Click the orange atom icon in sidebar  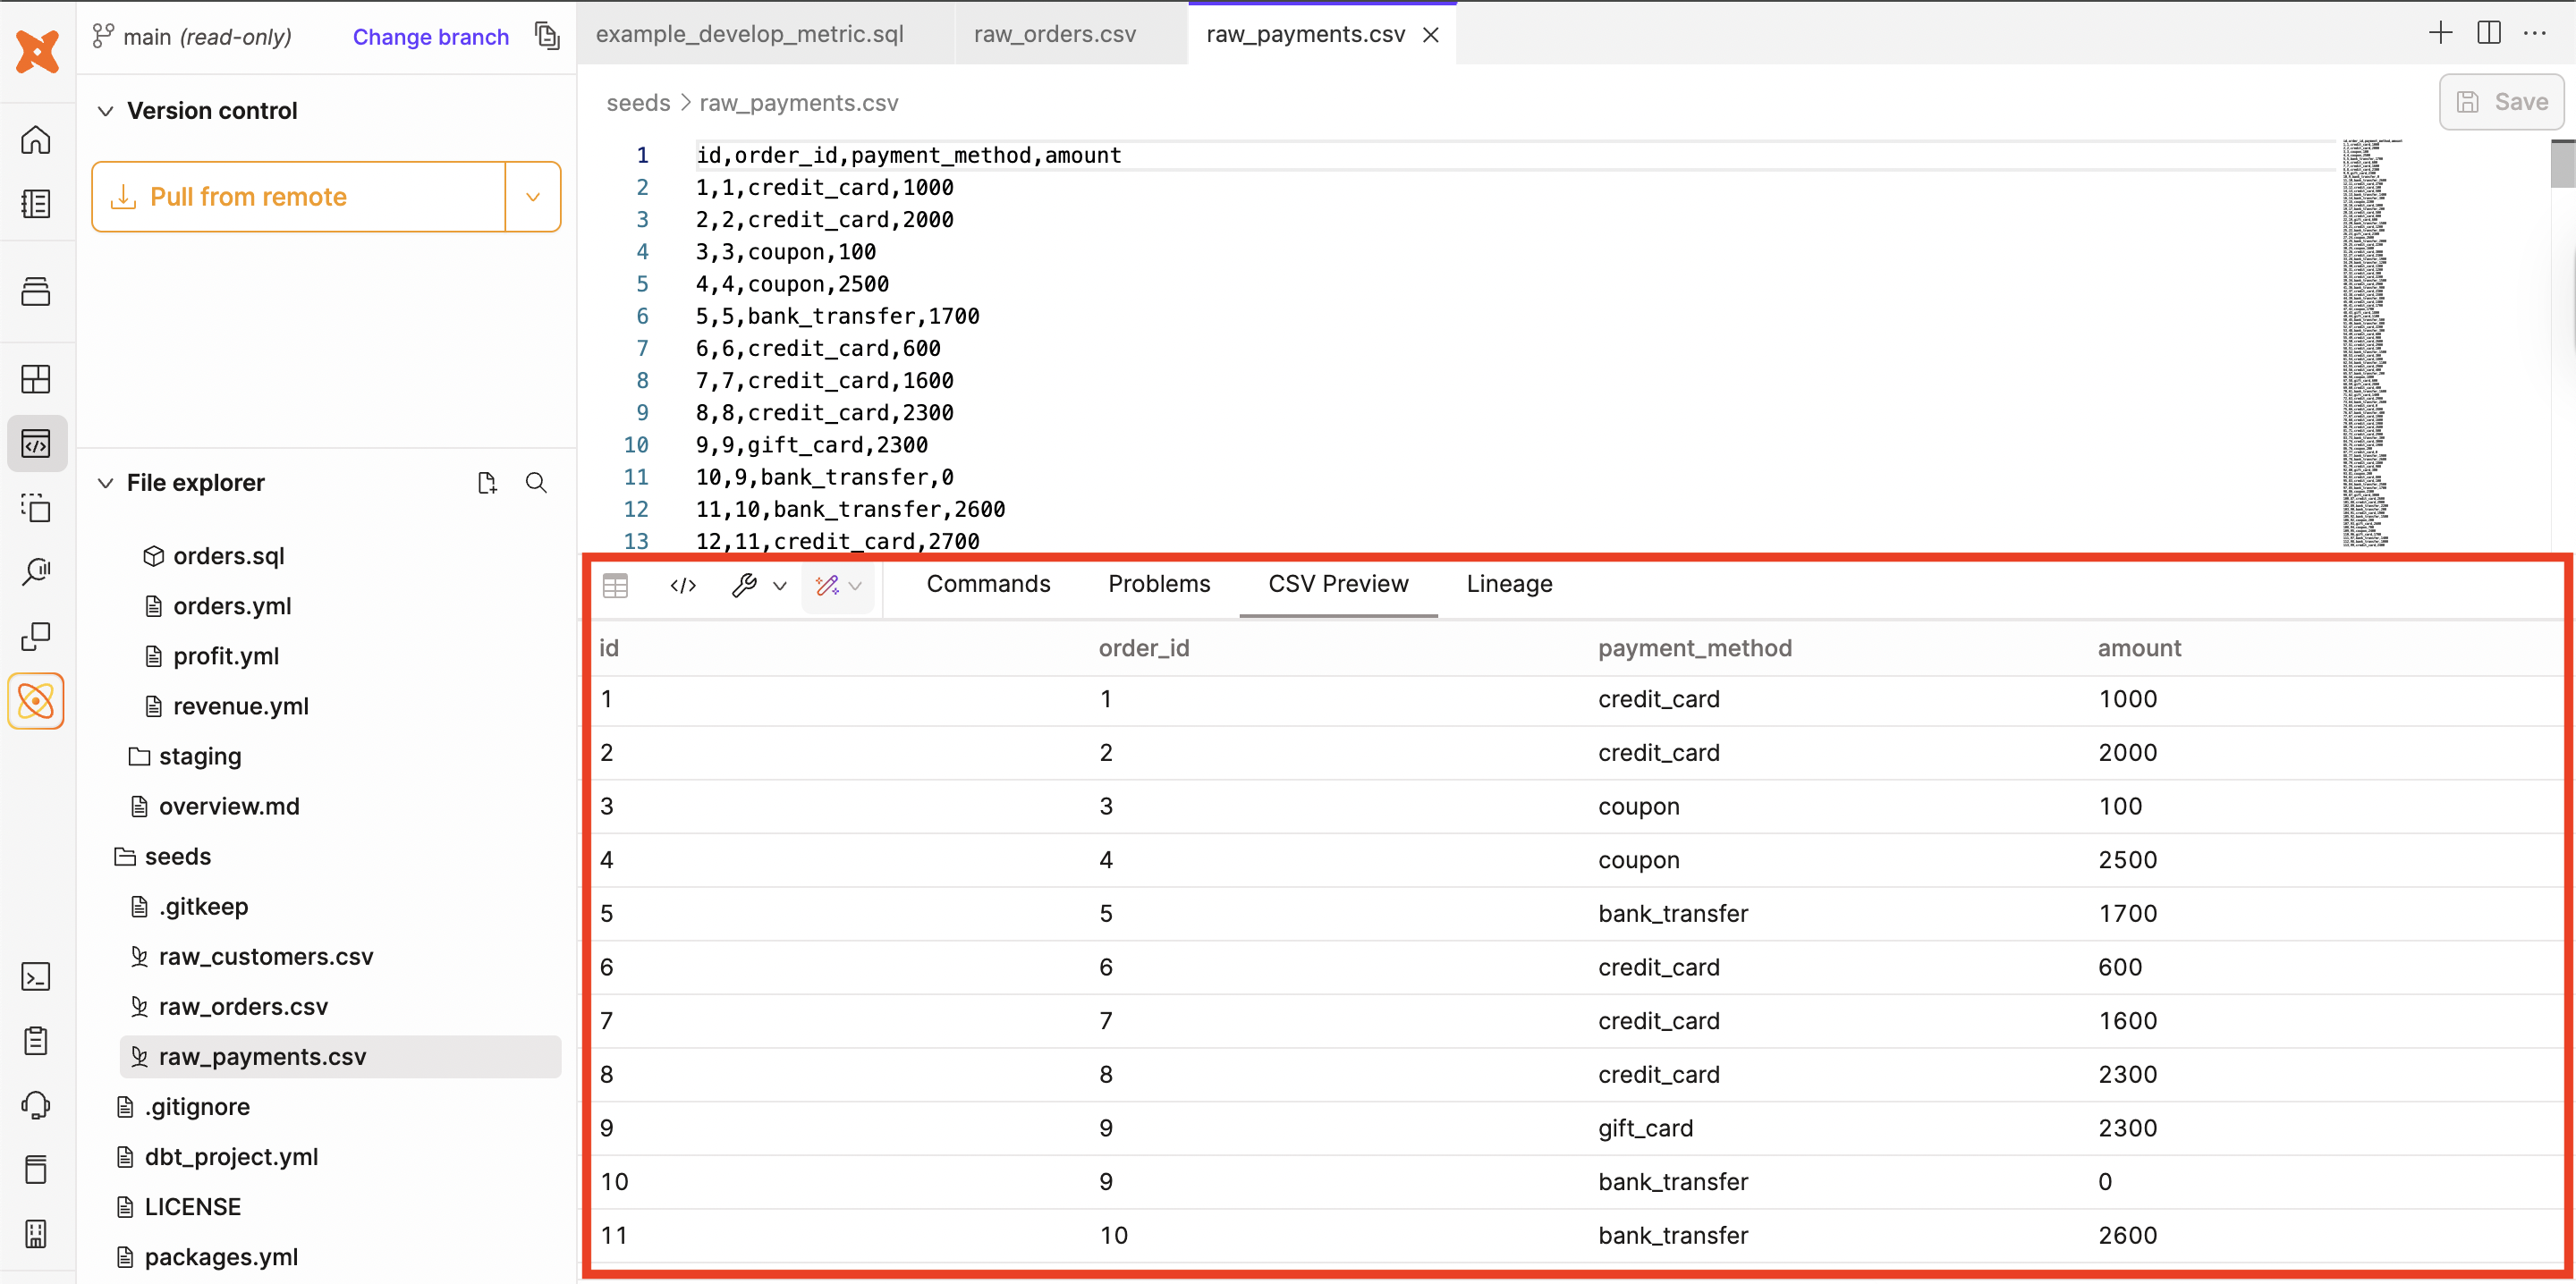pos(36,701)
